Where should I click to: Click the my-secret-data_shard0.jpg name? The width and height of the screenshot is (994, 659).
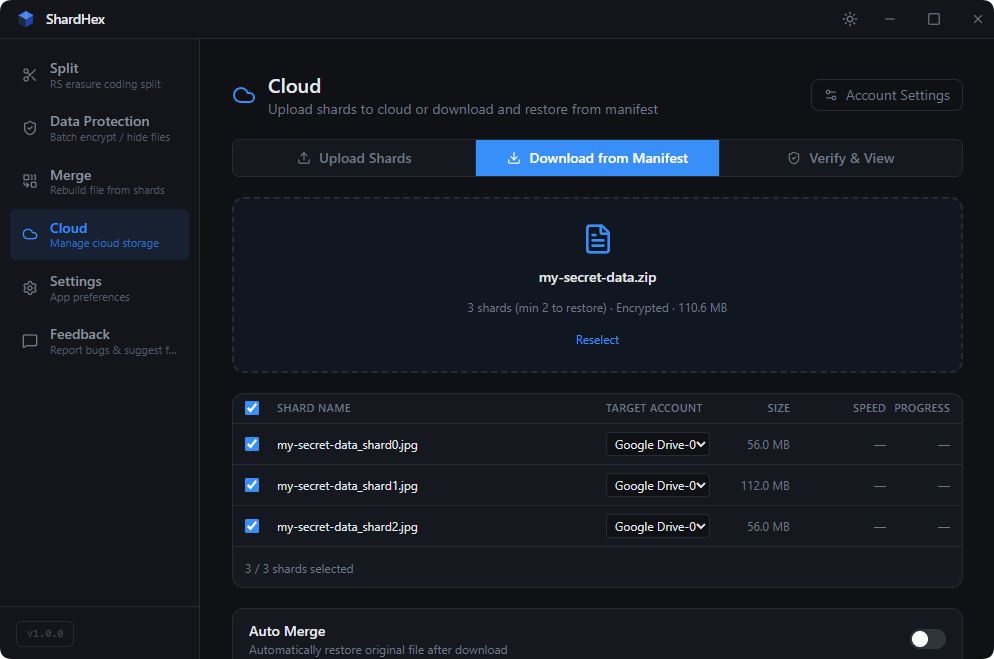pyautogui.click(x=347, y=445)
